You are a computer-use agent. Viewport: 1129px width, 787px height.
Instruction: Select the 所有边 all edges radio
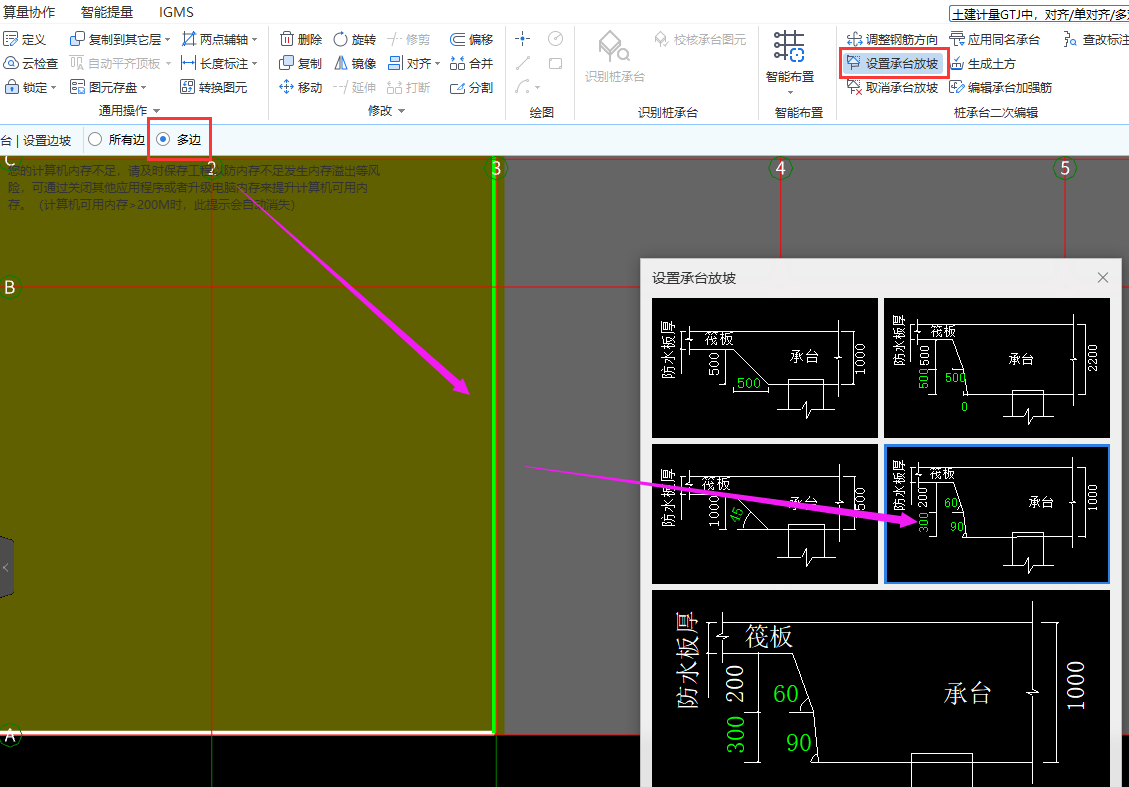pos(117,140)
